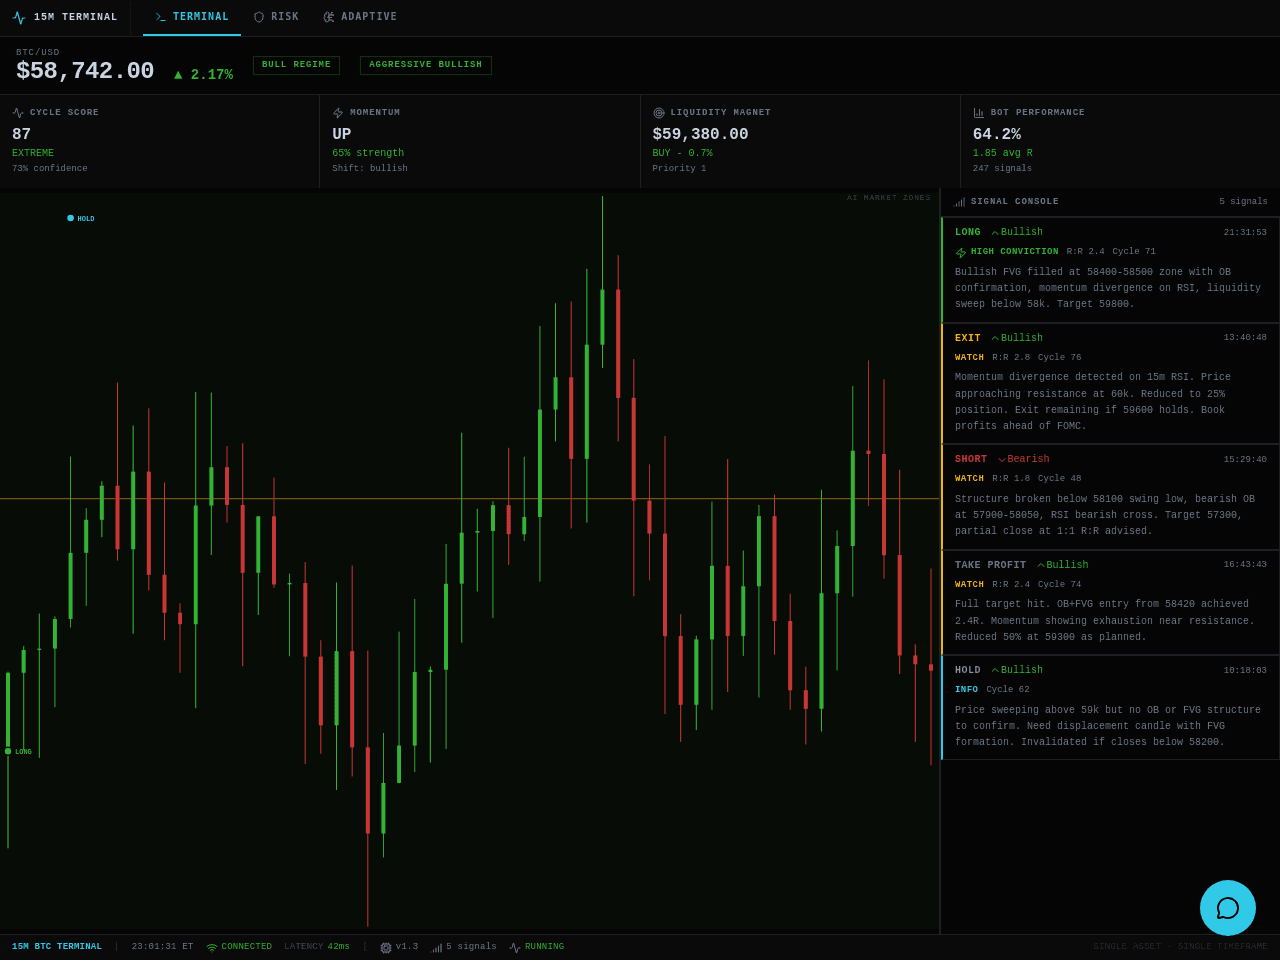Click the connection wifi icon in status bar

(212, 948)
